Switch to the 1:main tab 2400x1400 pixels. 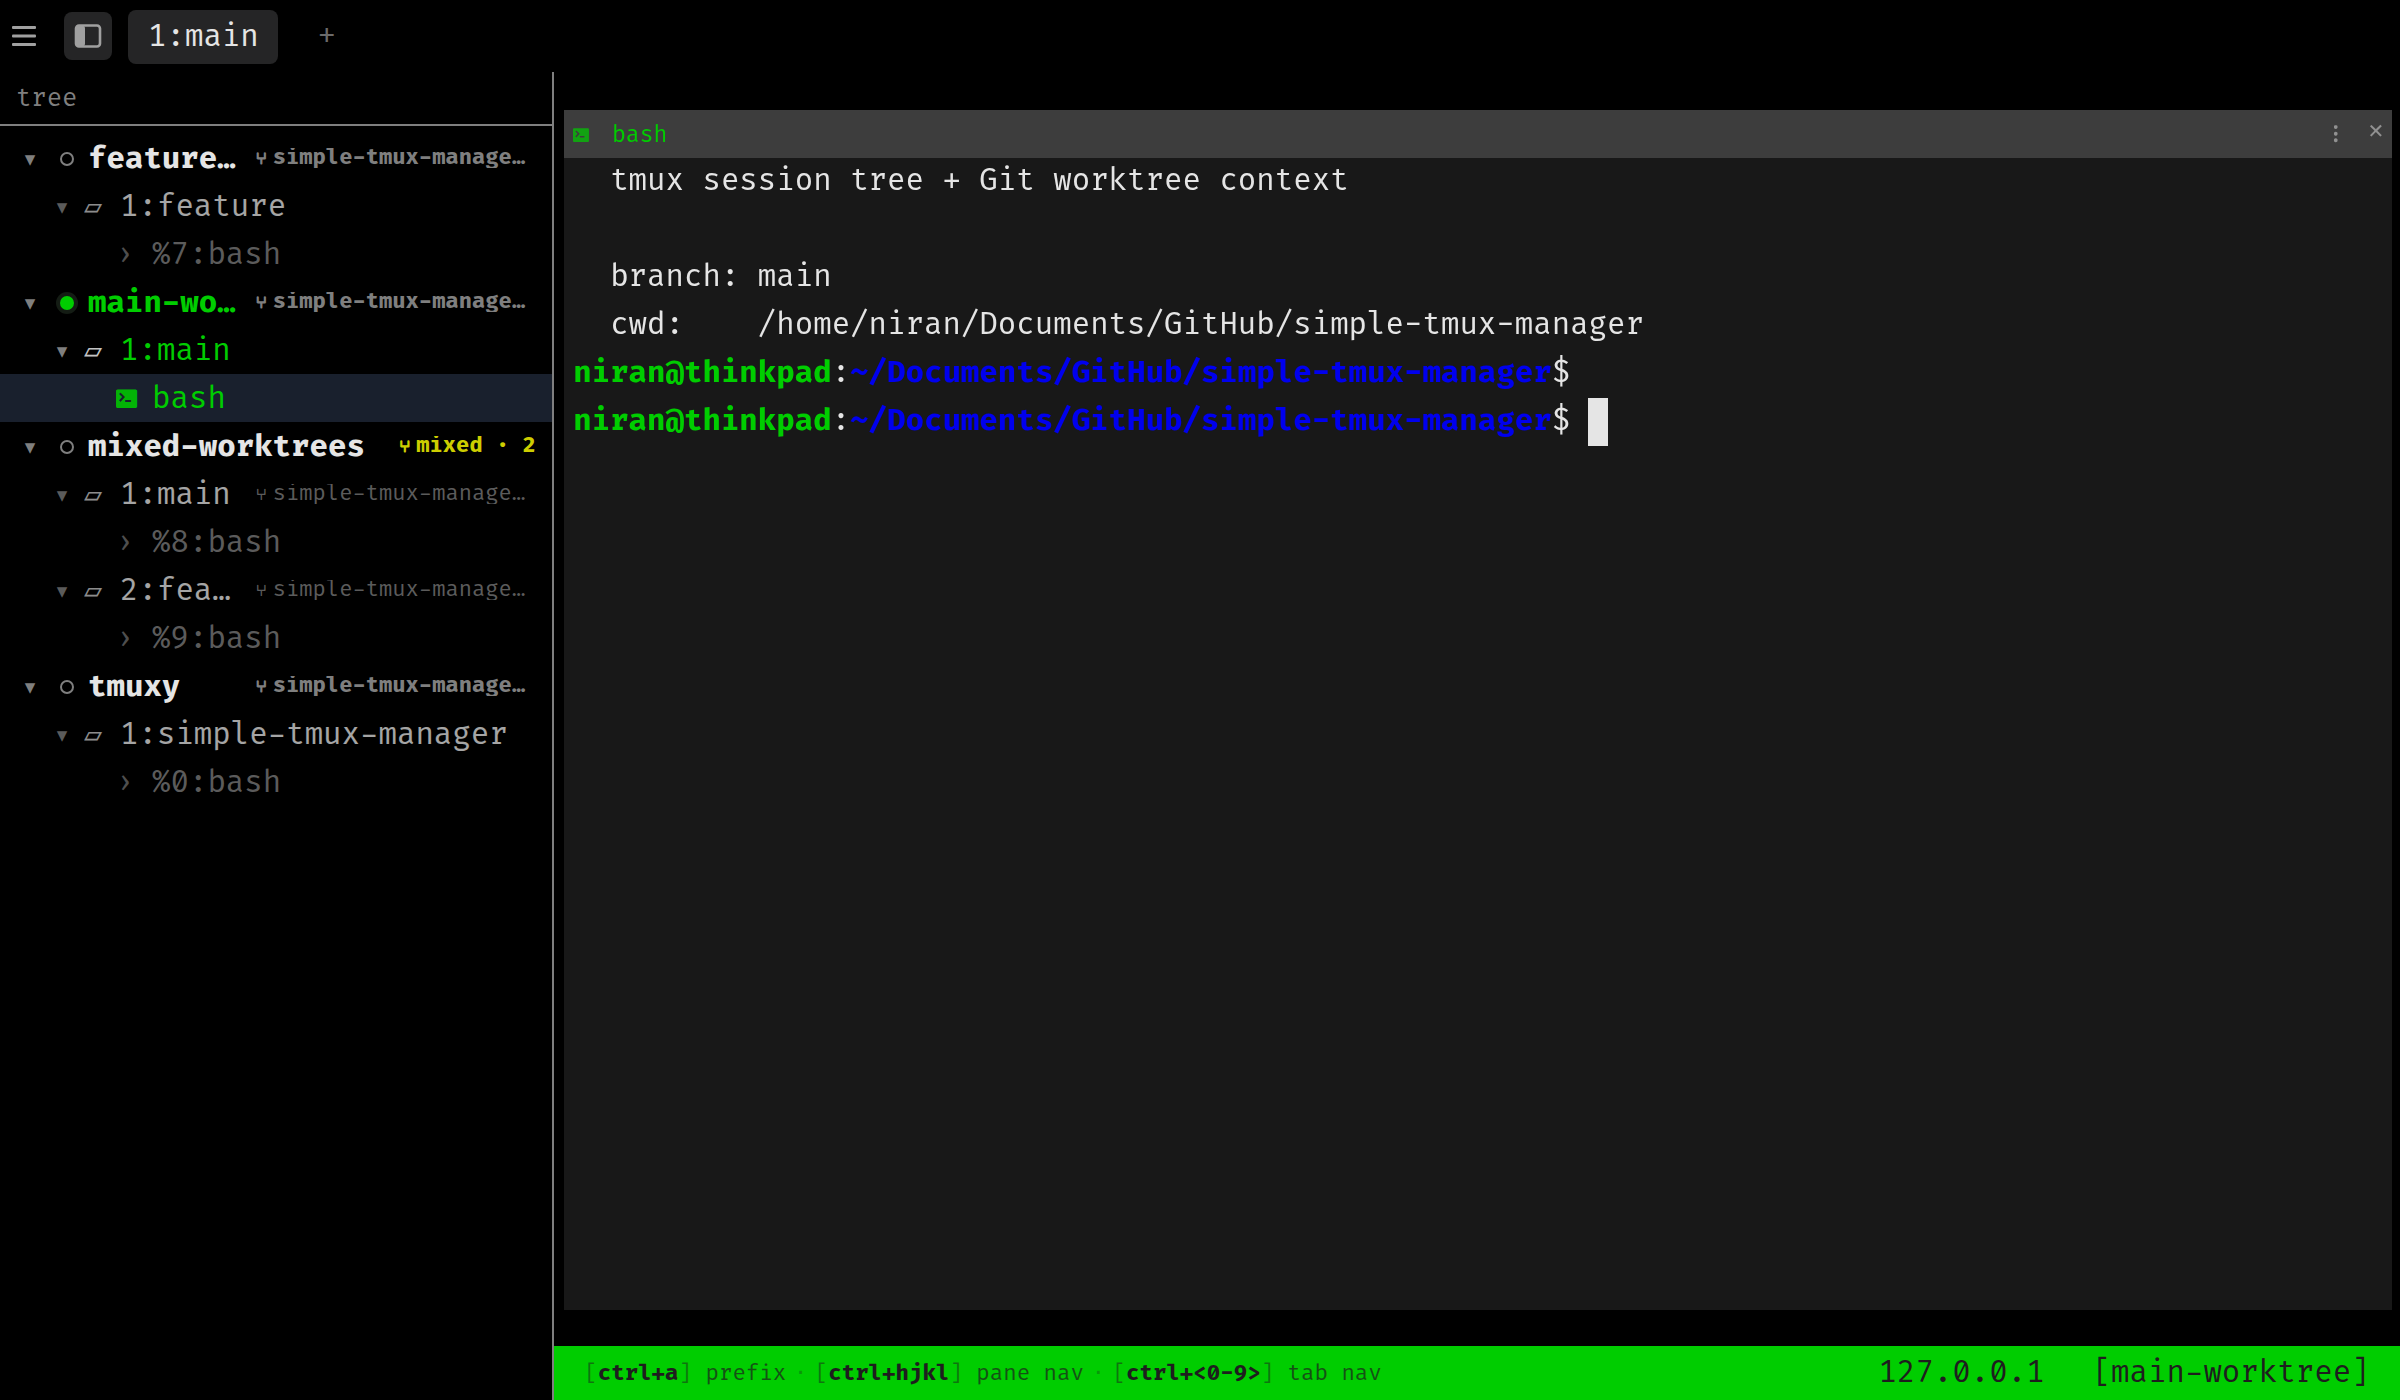pos(203,37)
